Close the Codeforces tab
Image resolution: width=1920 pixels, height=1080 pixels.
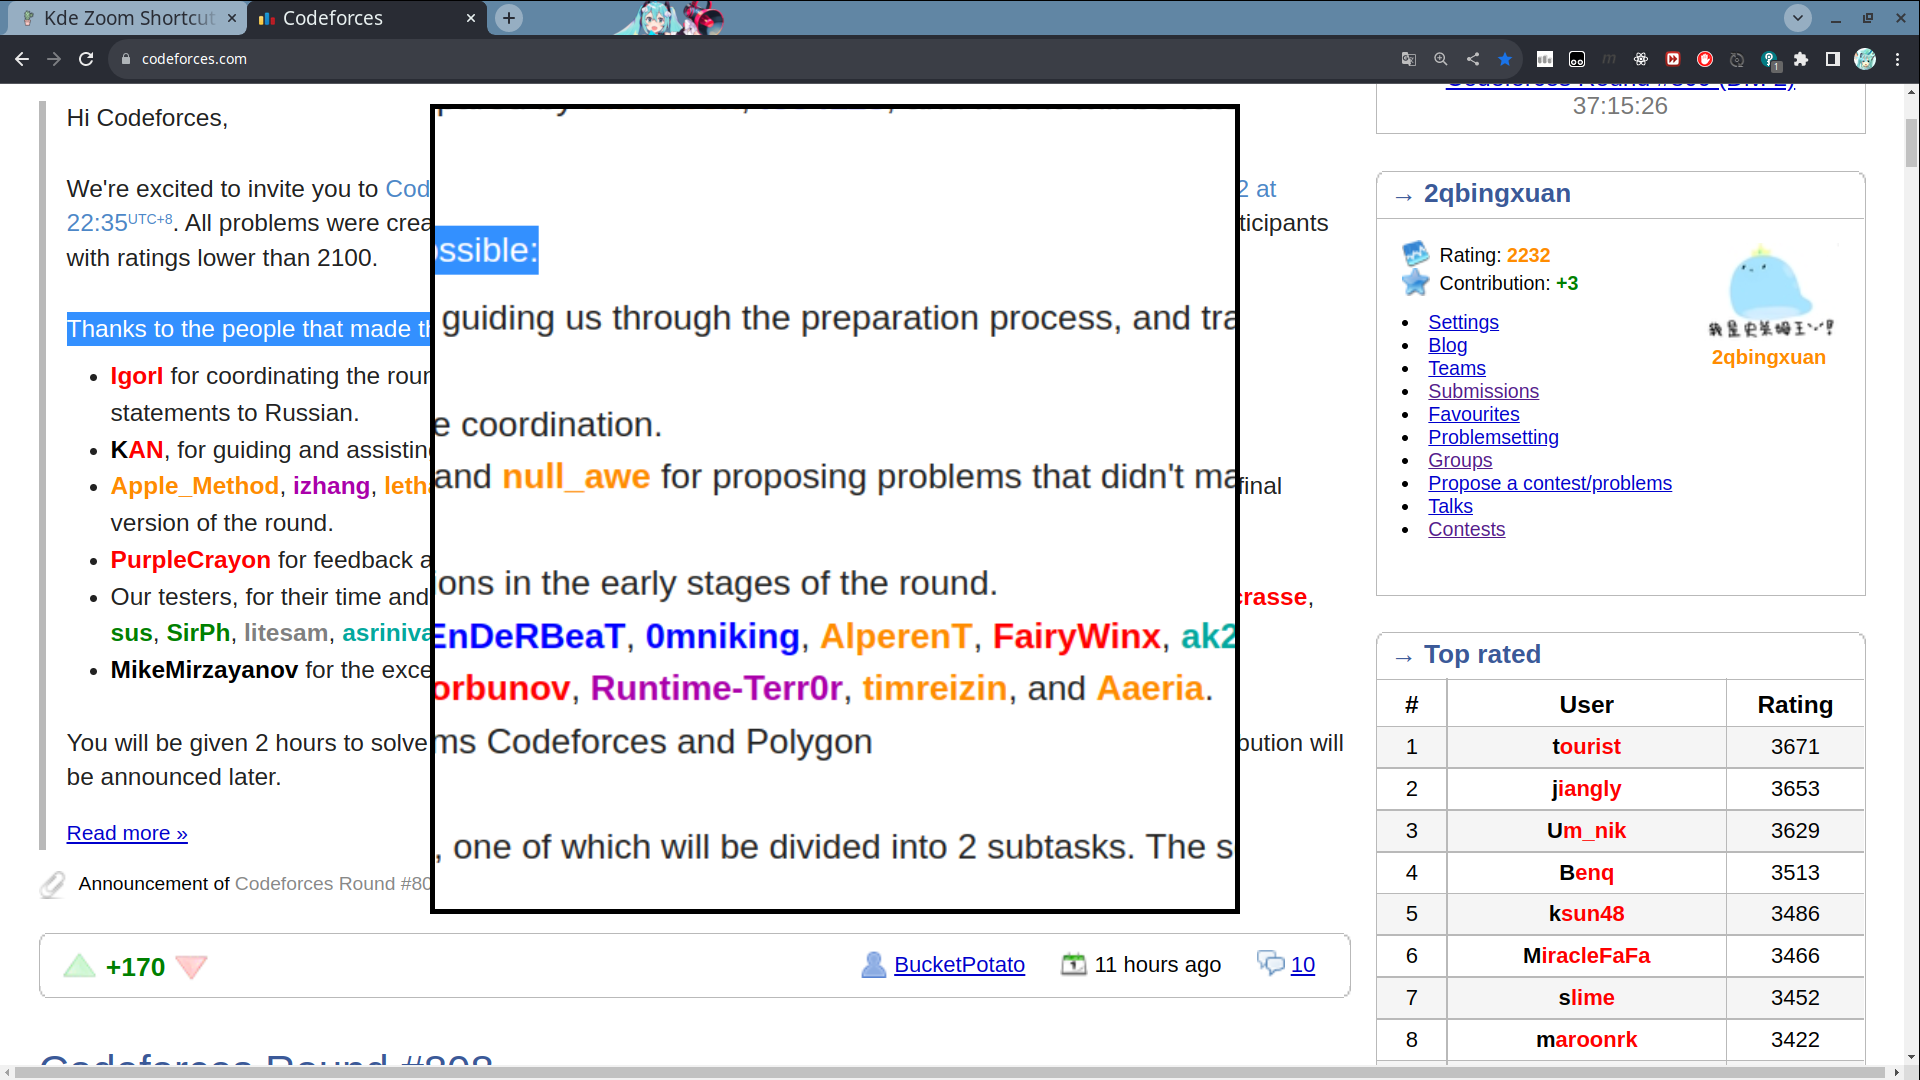pos(471,18)
